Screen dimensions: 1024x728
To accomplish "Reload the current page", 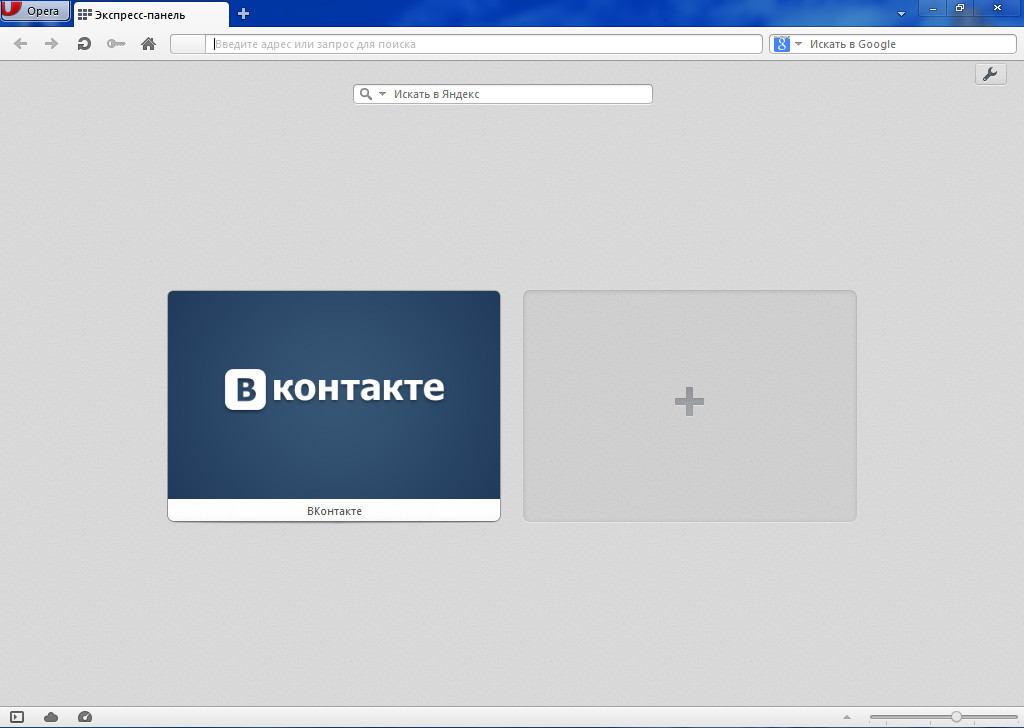I will 84,44.
